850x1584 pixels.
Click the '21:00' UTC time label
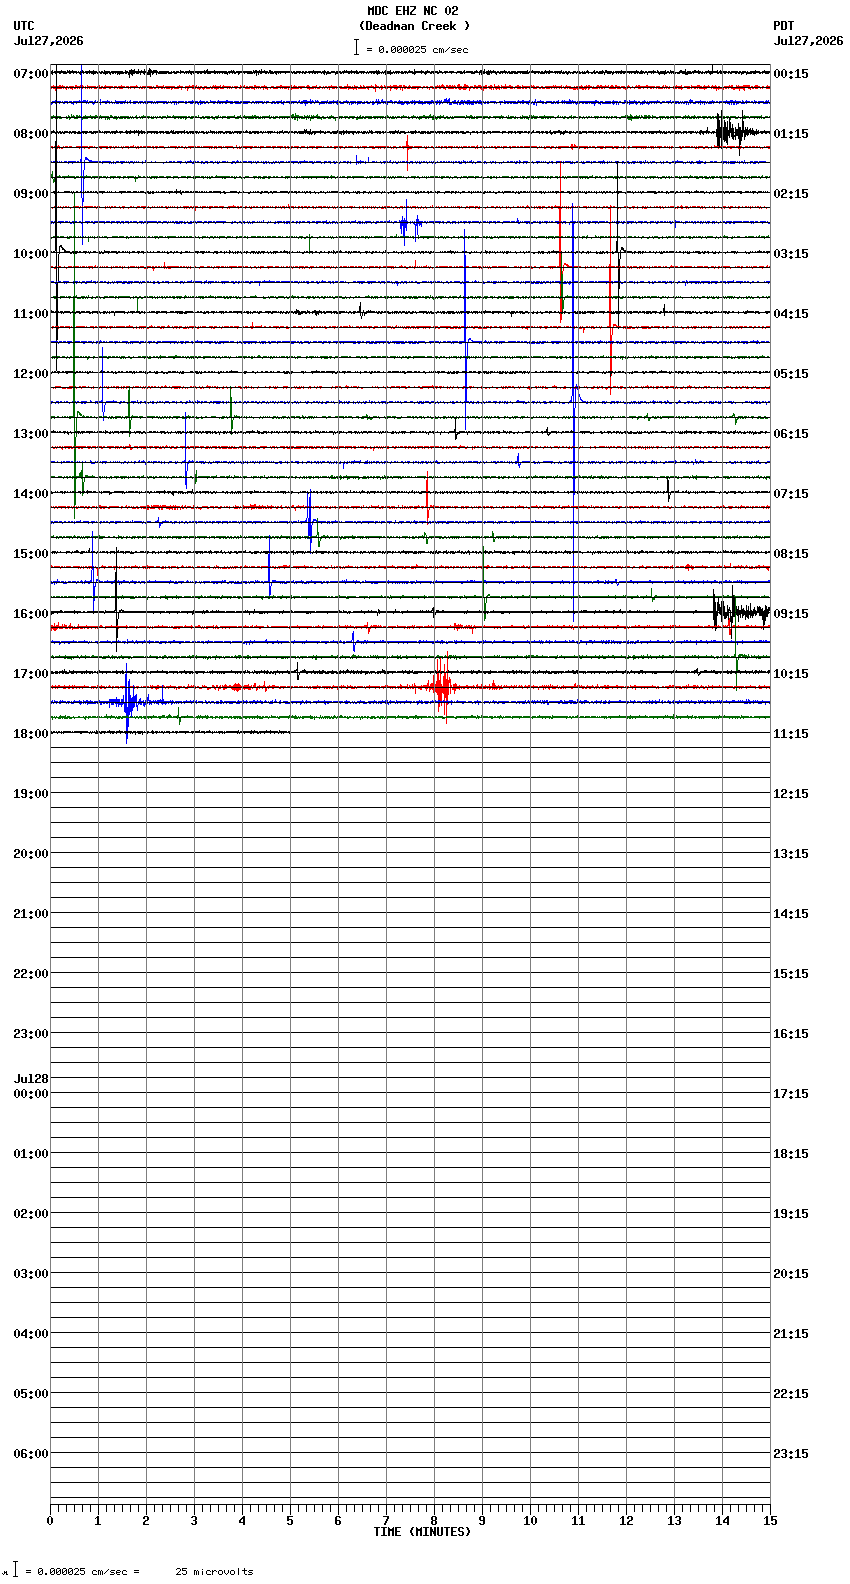(31, 914)
